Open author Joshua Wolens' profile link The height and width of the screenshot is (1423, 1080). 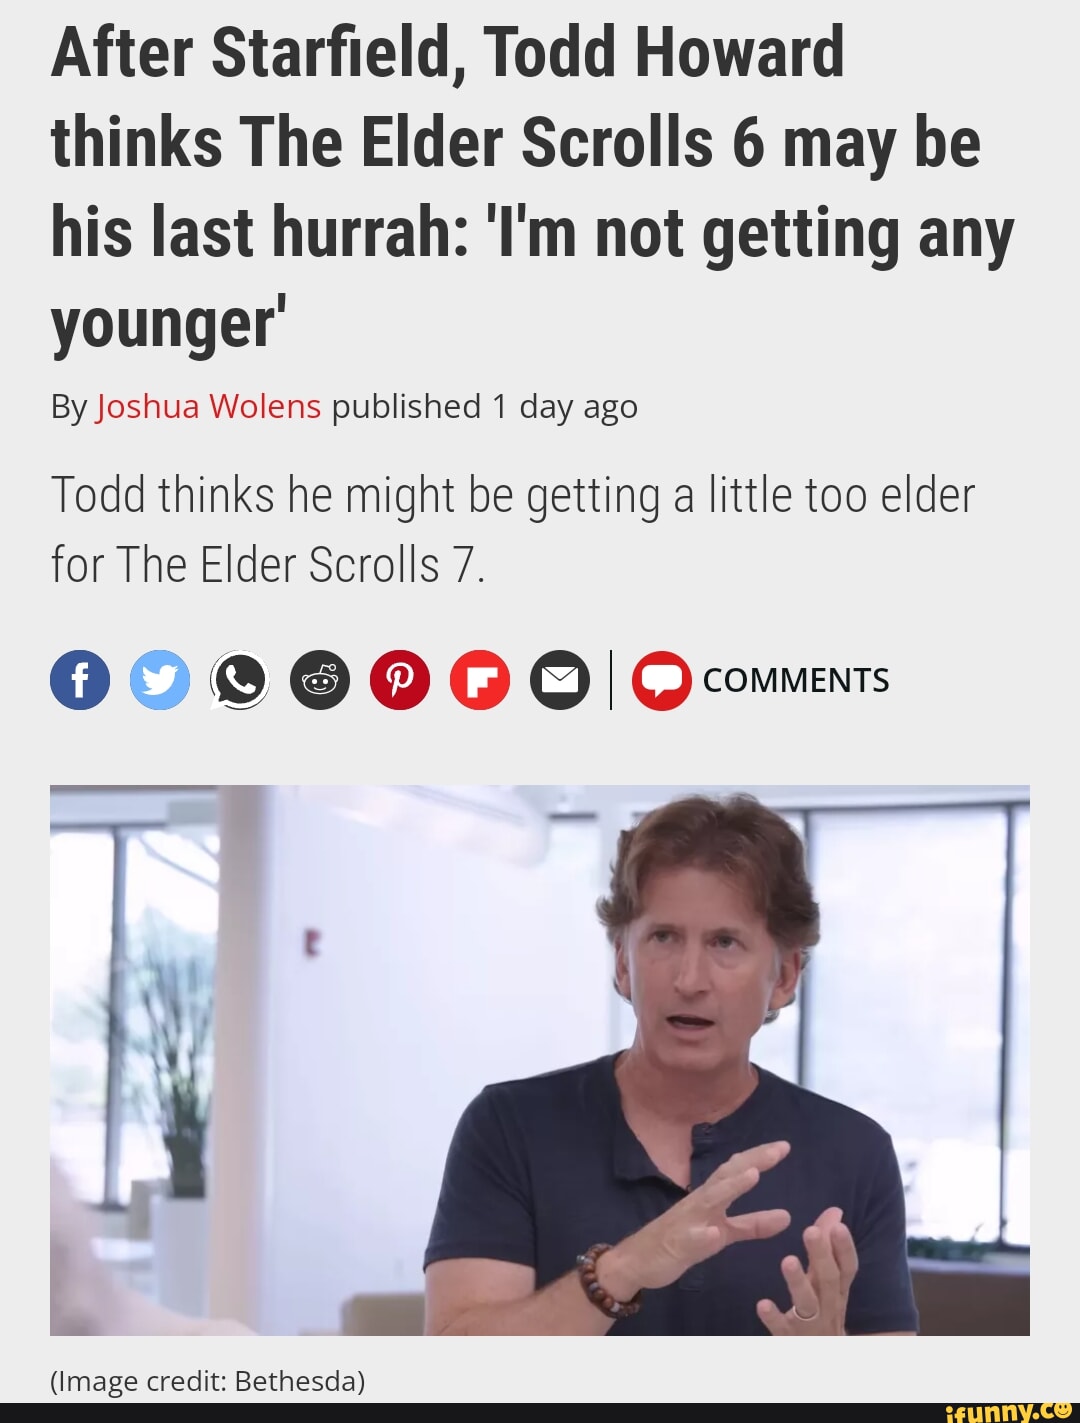208,407
